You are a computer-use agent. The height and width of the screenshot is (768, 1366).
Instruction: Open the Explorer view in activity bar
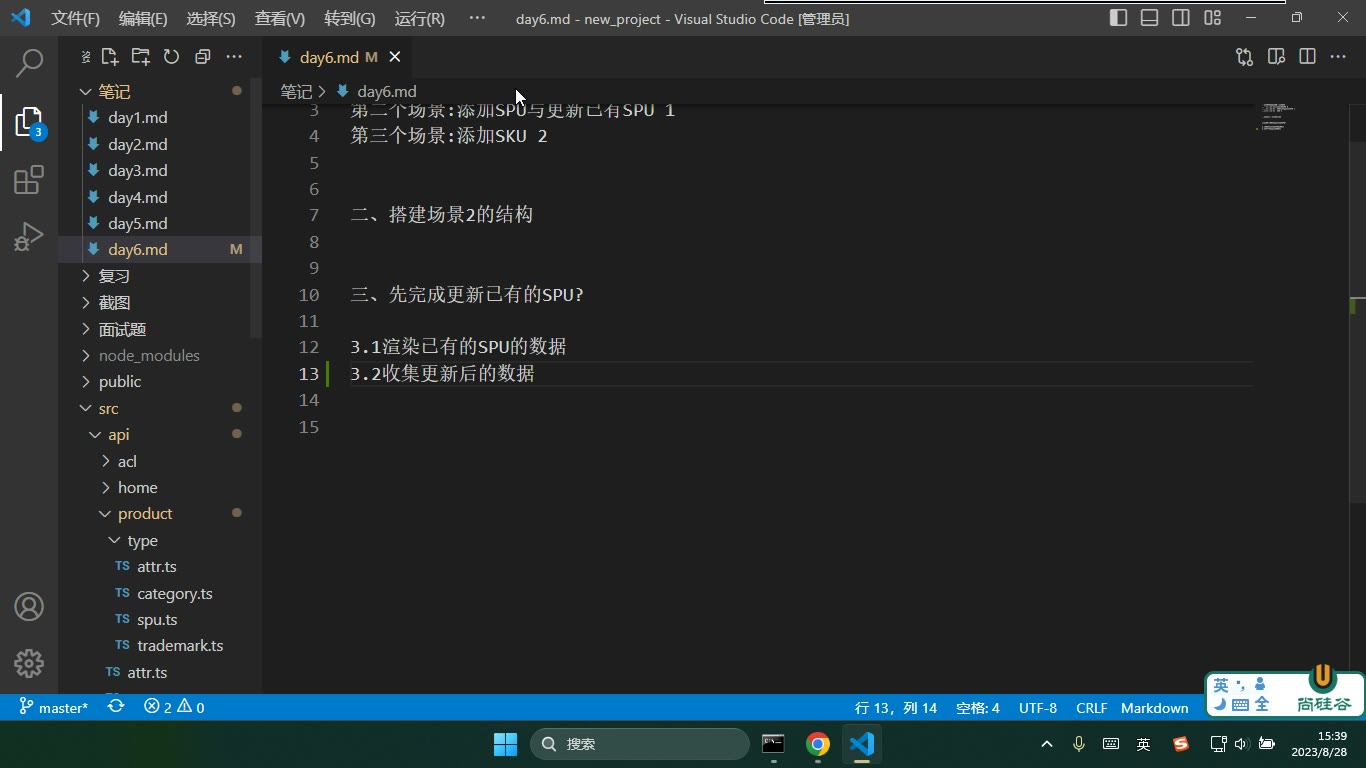(29, 122)
